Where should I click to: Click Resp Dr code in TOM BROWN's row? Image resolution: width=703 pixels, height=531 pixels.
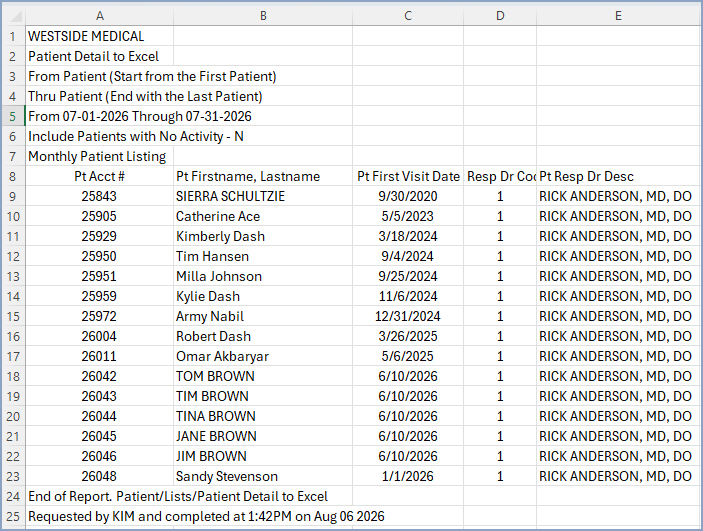(x=500, y=376)
